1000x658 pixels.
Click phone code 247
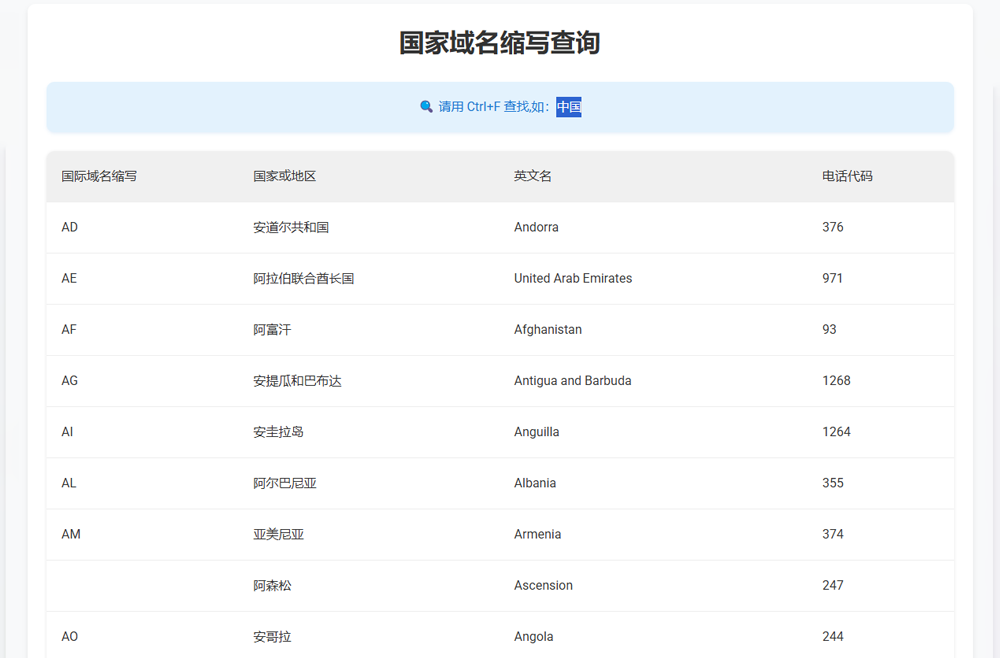point(833,585)
